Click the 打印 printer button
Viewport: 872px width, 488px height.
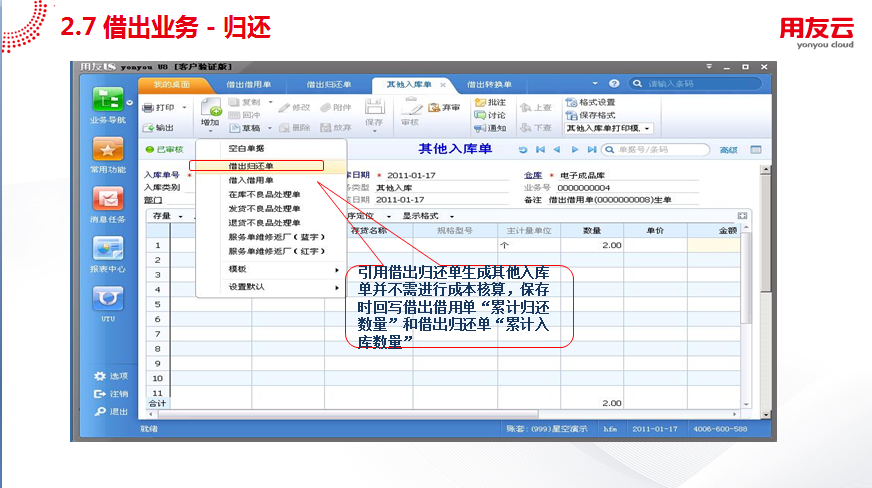click(158, 107)
